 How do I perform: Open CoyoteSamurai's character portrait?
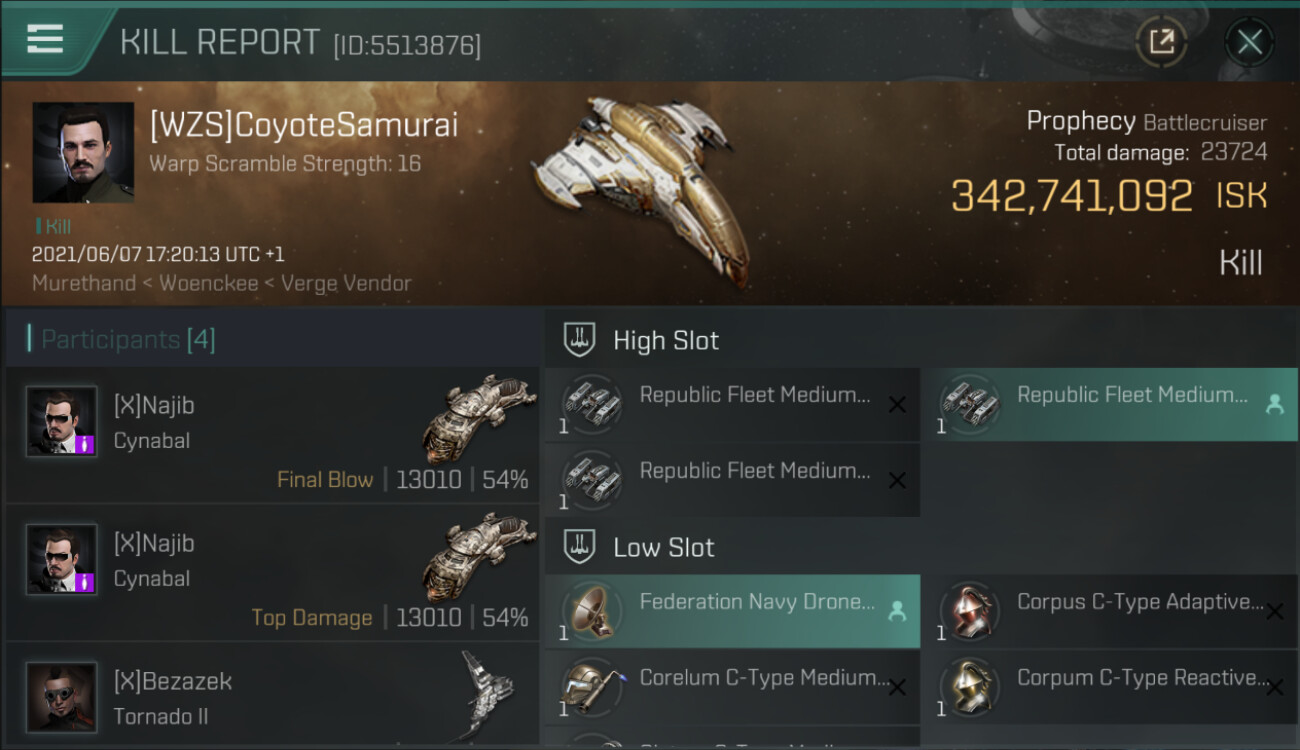point(83,152)
